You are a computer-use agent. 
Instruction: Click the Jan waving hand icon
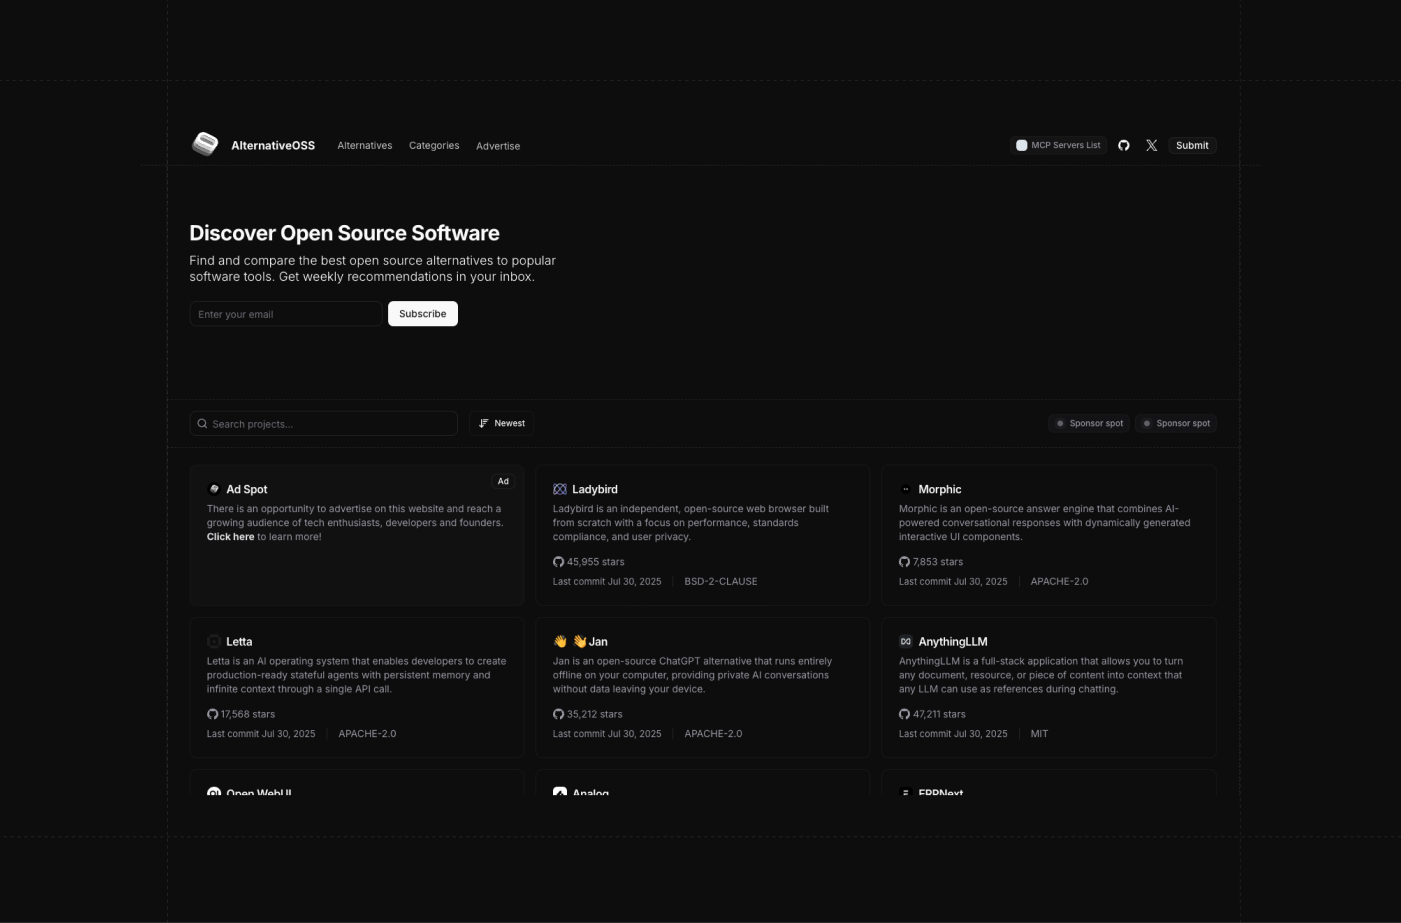click(x=560, y=641)
